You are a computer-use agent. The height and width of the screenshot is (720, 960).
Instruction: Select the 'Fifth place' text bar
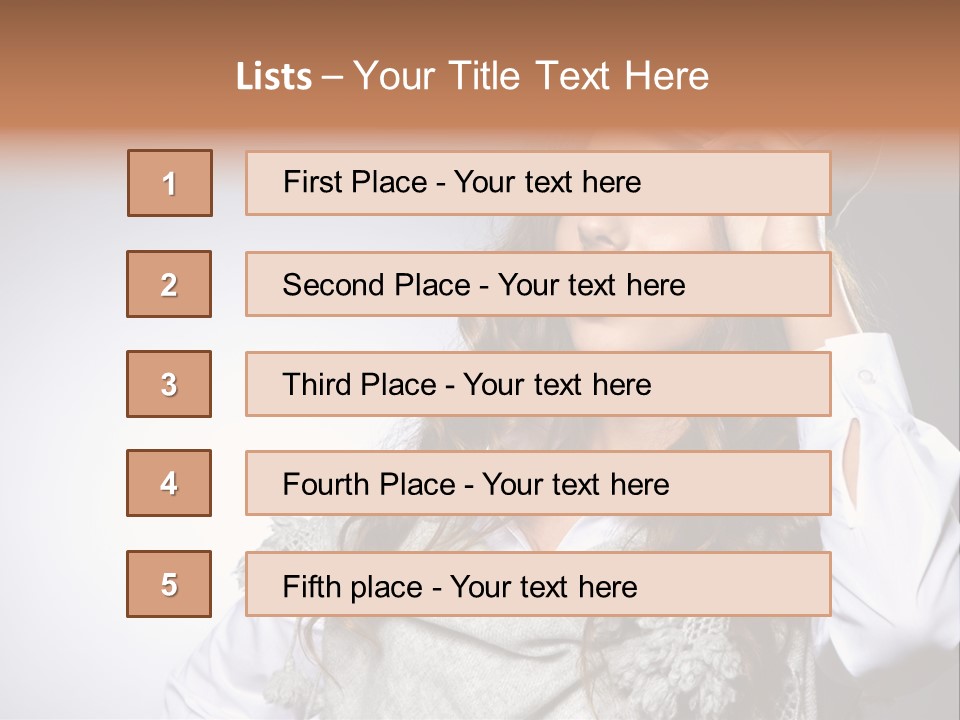(538, 584)
